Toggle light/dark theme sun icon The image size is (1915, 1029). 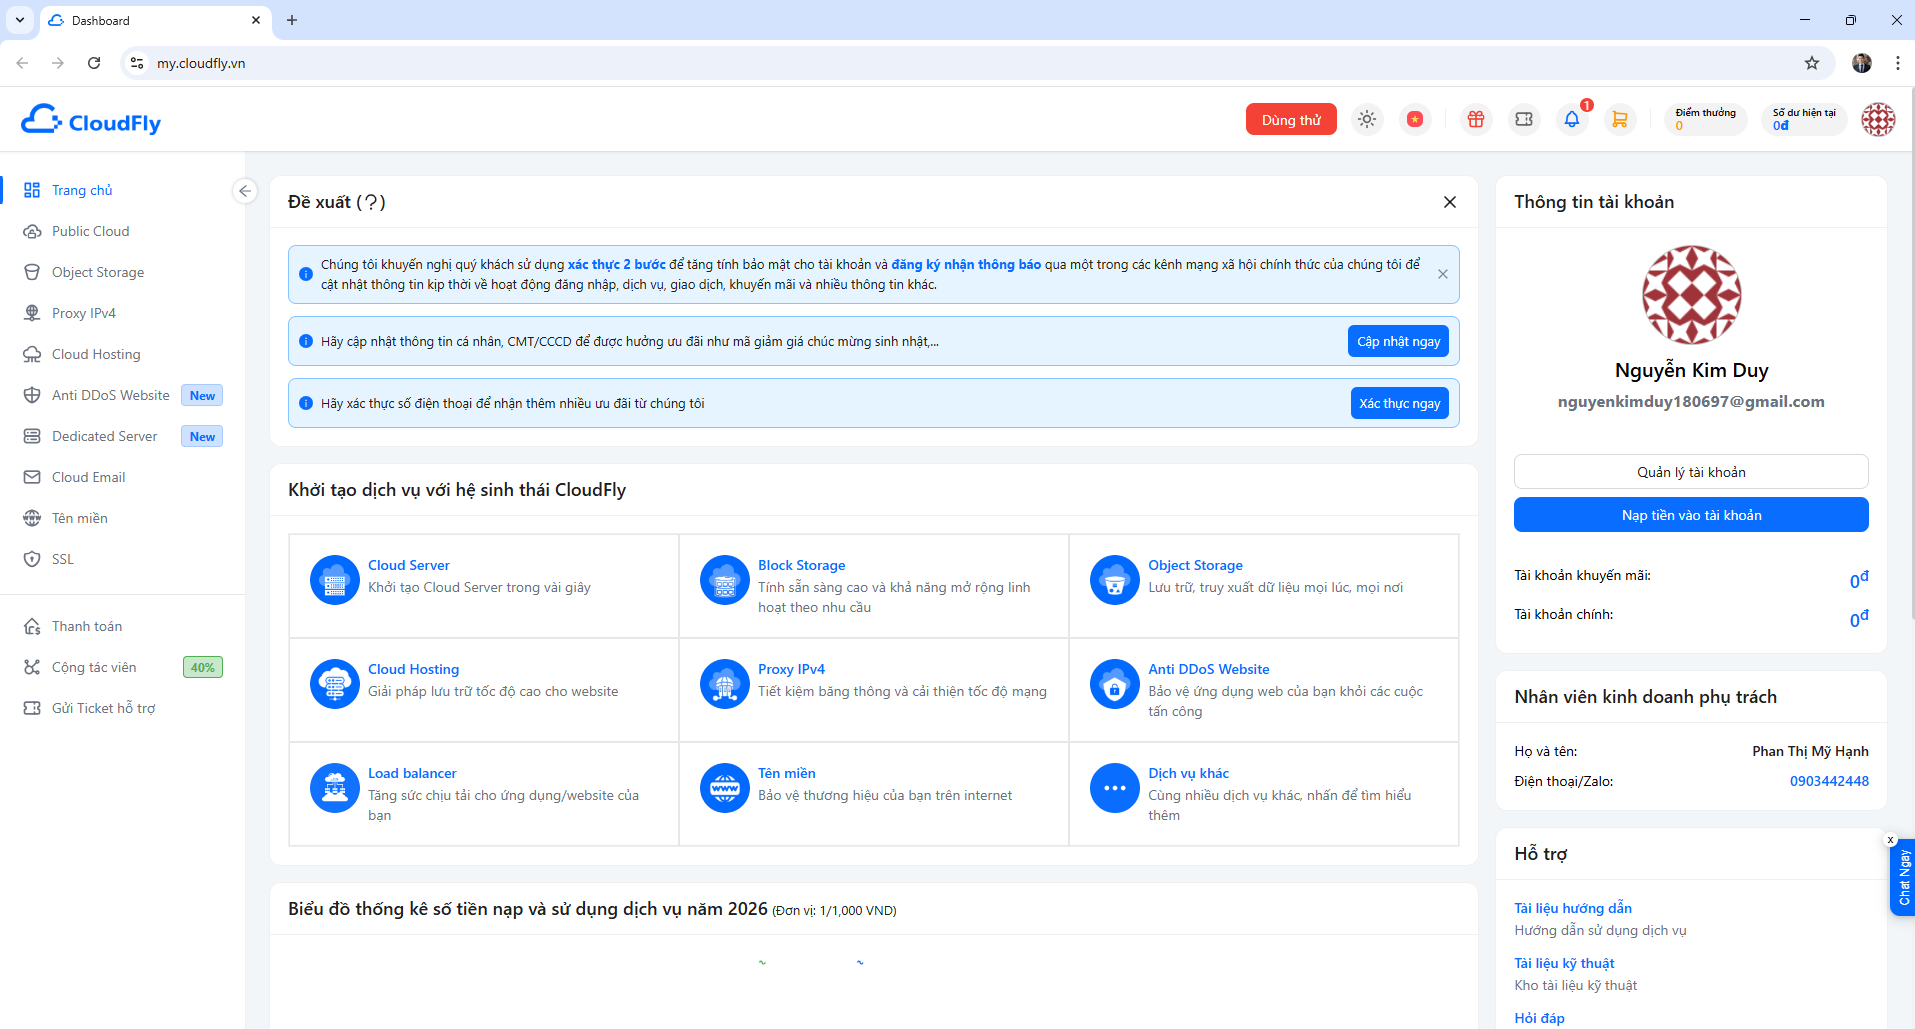point(1367,119)
